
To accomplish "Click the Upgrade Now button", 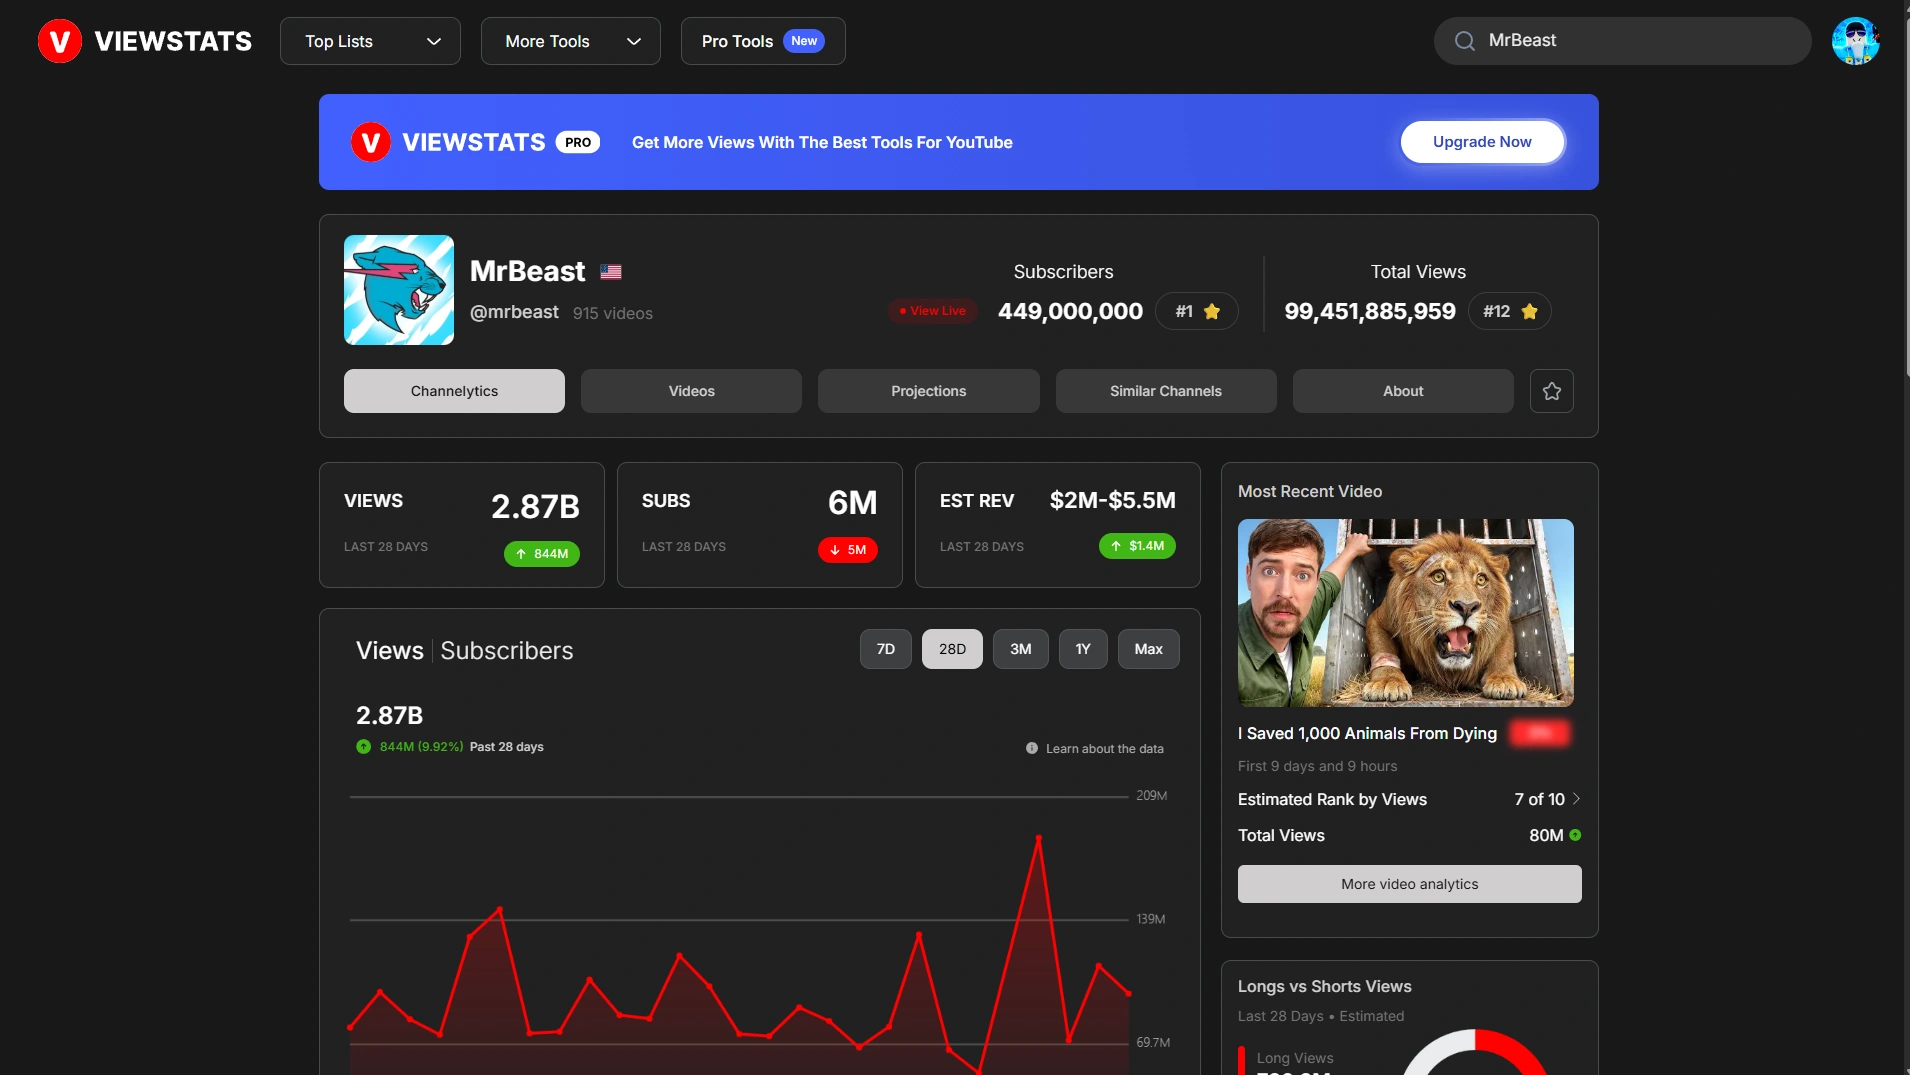I will click(1482, 142).
